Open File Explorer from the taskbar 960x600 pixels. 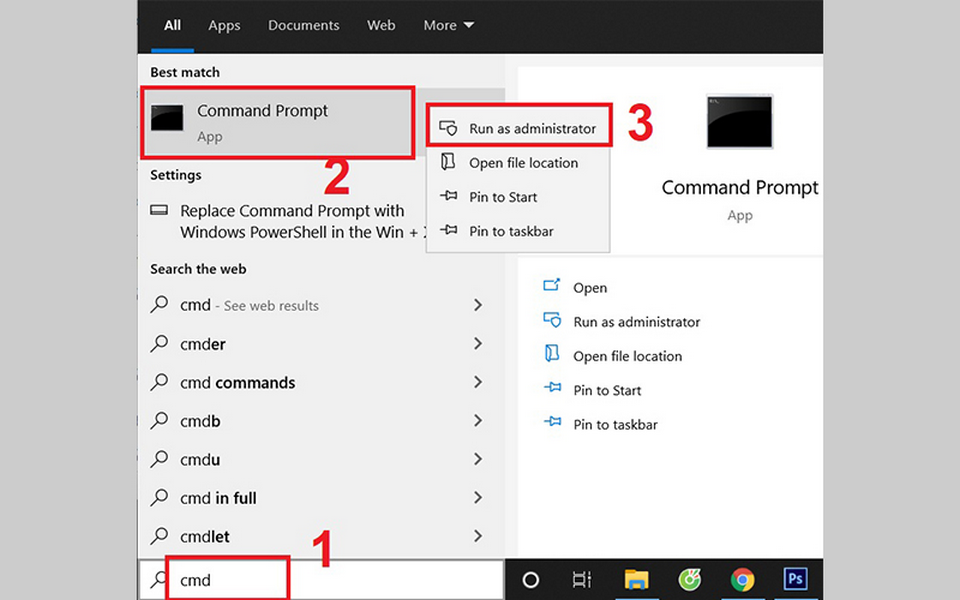click(x=636, y=579)
